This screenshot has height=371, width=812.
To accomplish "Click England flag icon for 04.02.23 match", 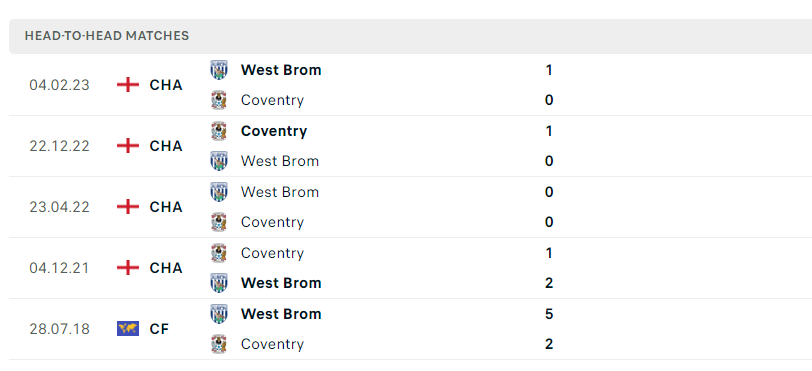I will [x=128, y=85].
